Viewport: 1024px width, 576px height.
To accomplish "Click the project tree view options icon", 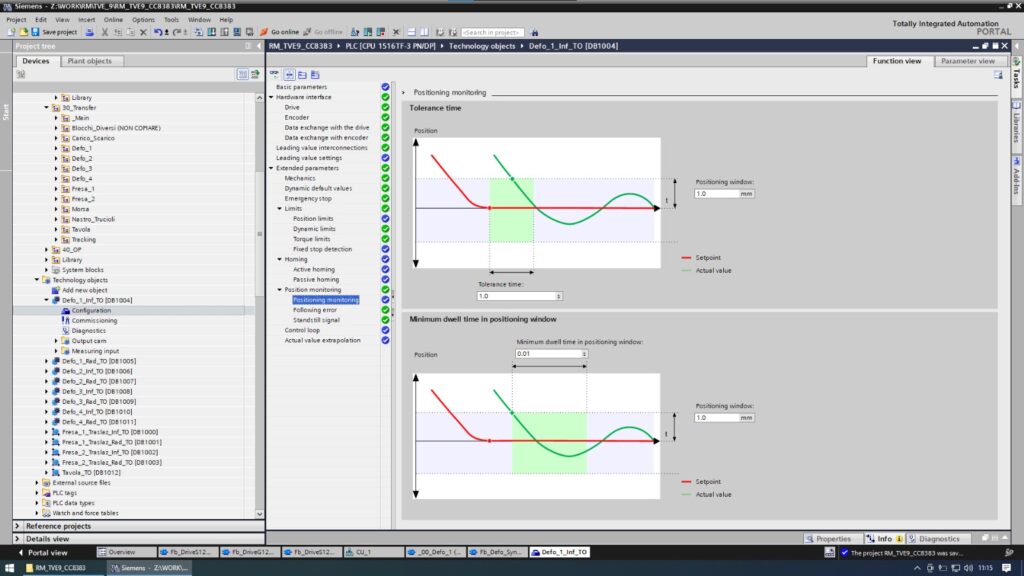I will [242, 74].
